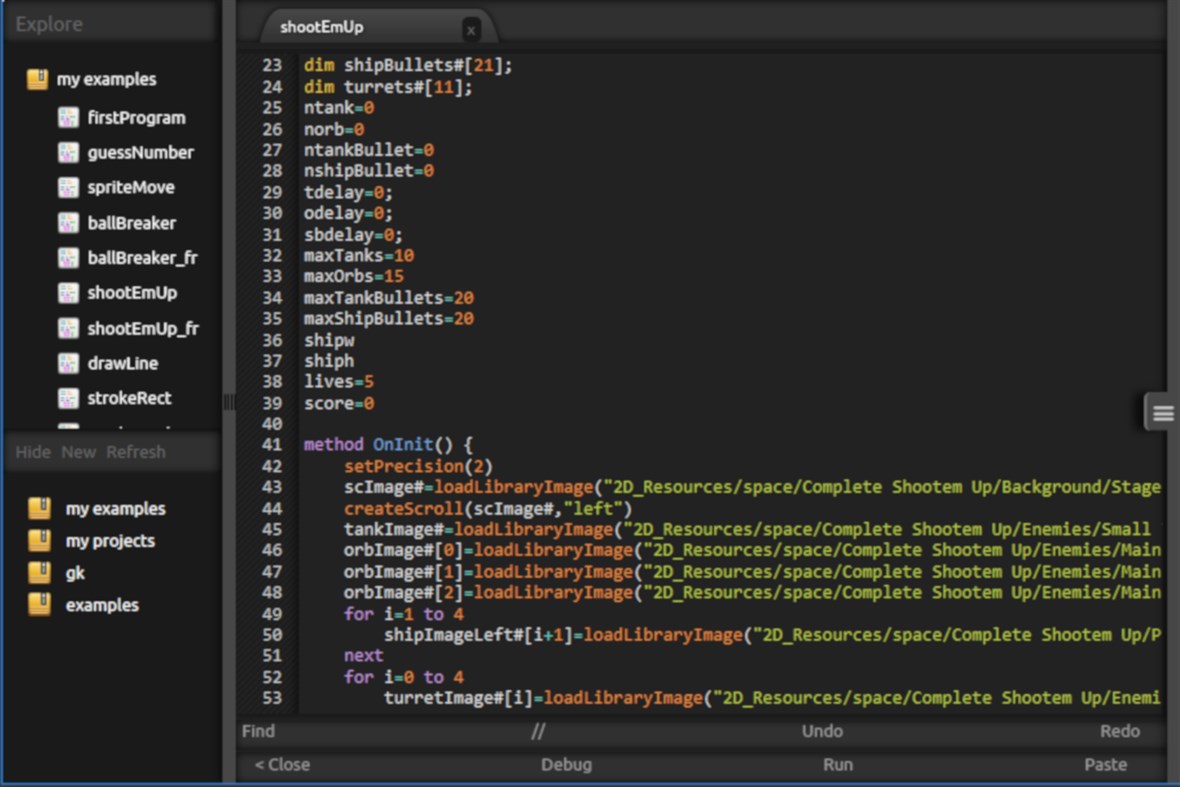Click the folder icon beside my projects
Viewport: 1180px width, 787px height.
40,540
